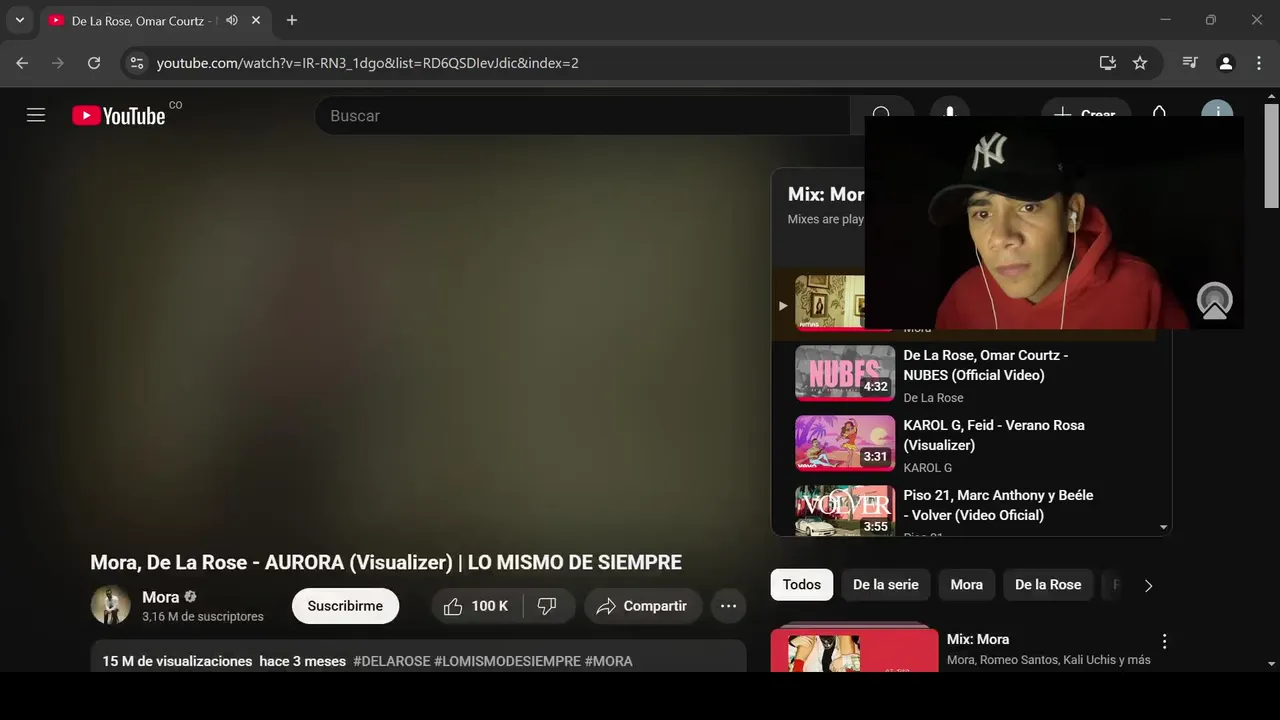
Task: Click the #MORA hashtag
Action: (609, 661)
